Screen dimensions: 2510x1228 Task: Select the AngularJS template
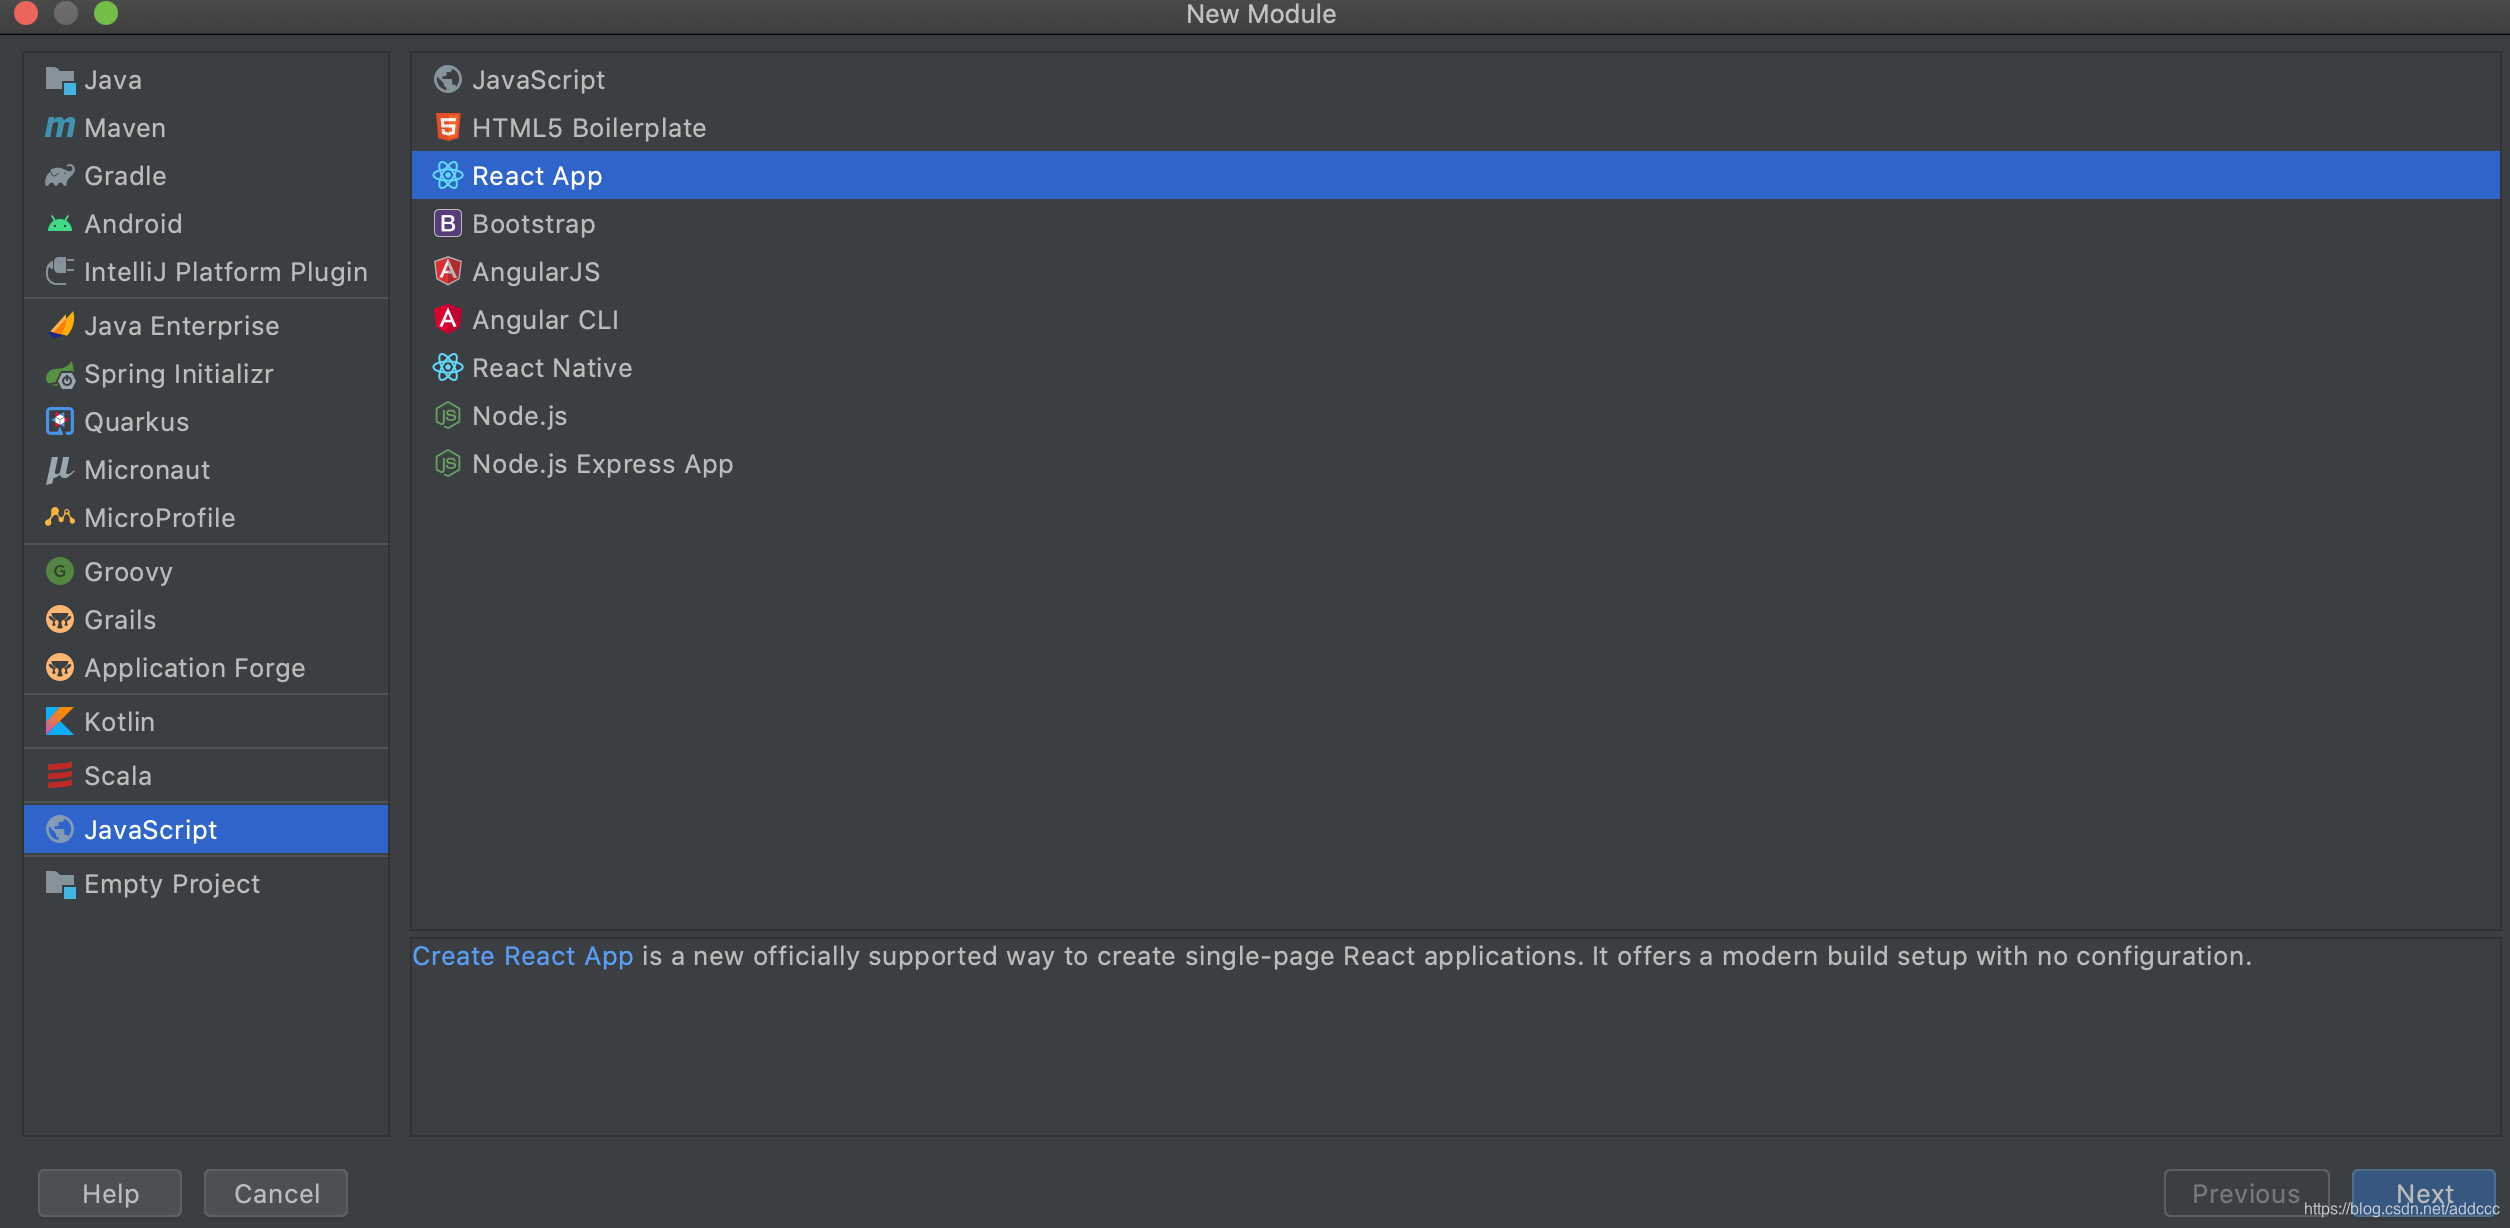click(1455, 272)
